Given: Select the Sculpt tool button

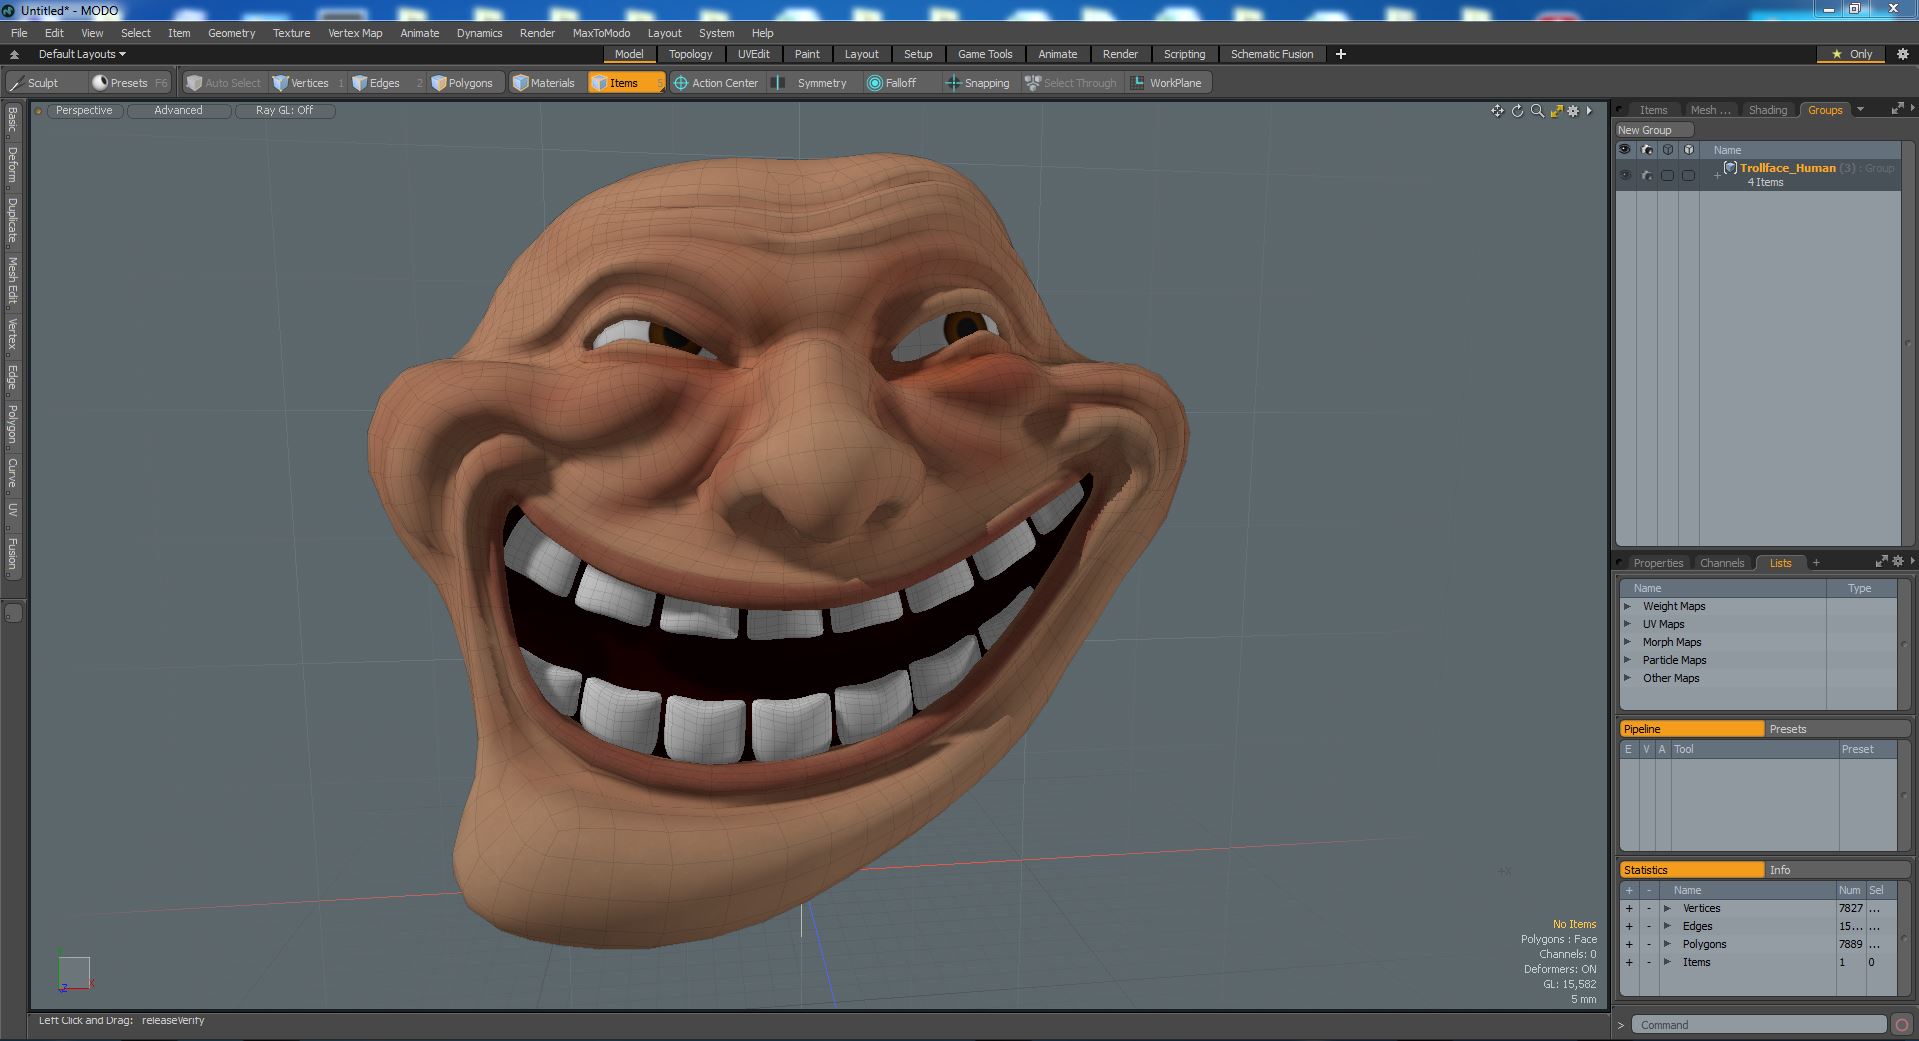Looking at the screenshot, I should [45, 83].
